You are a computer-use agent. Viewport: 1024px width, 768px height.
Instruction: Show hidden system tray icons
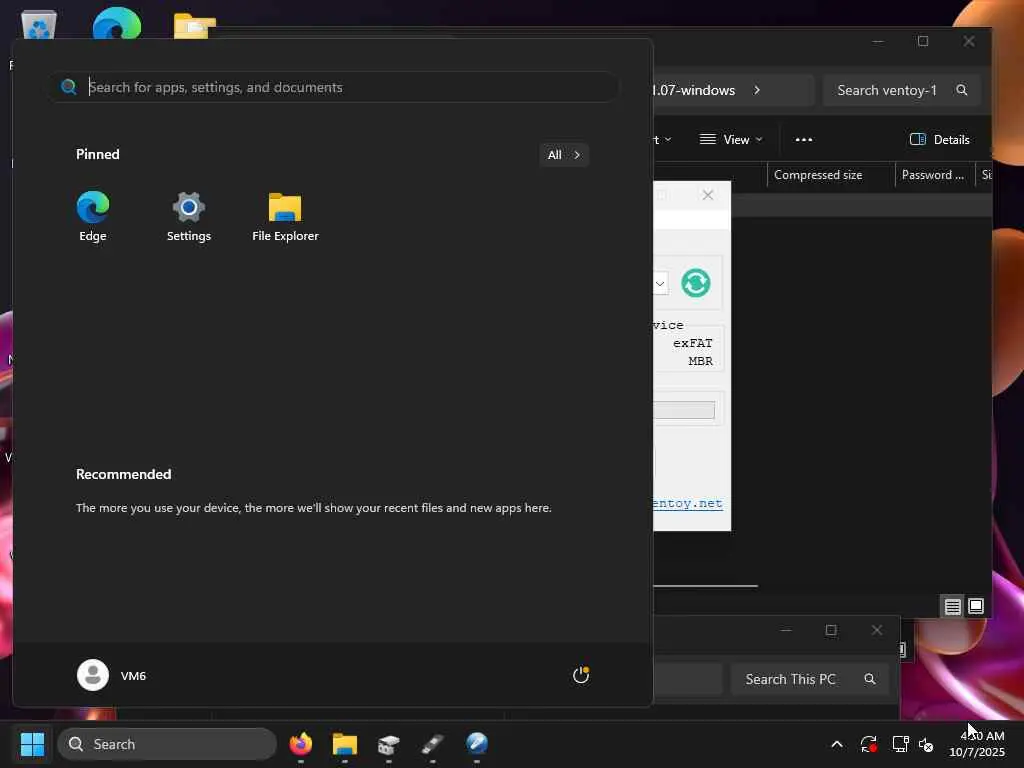click(837, 744)
